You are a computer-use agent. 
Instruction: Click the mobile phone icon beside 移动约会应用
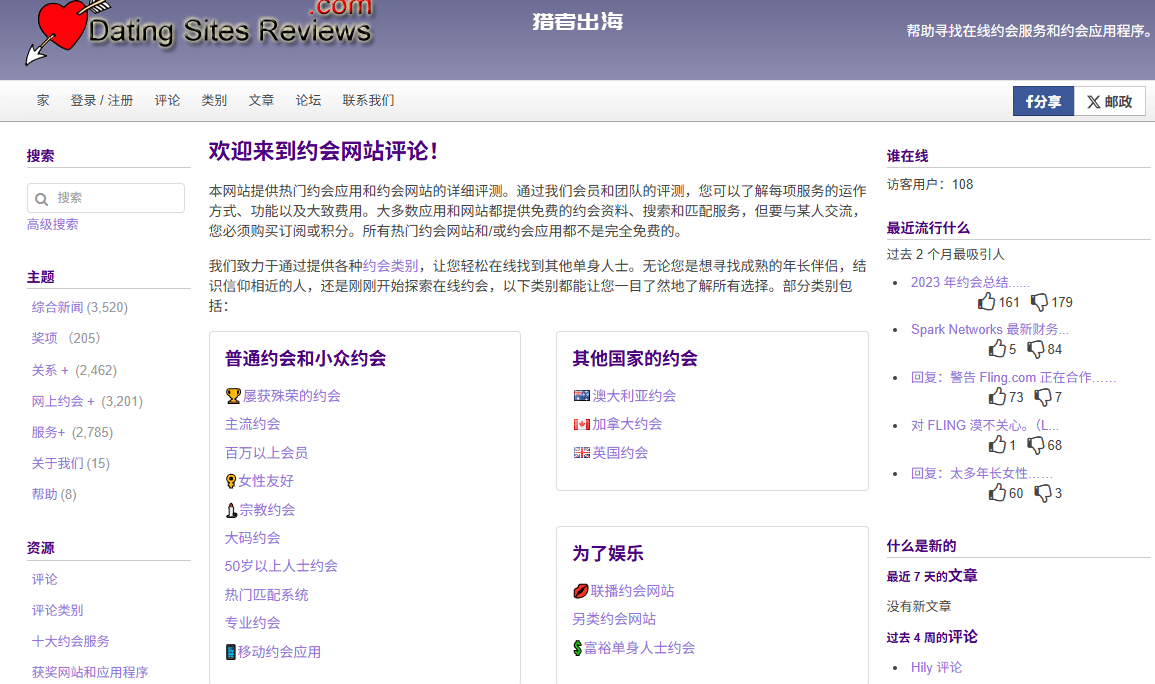click(231, 652)
